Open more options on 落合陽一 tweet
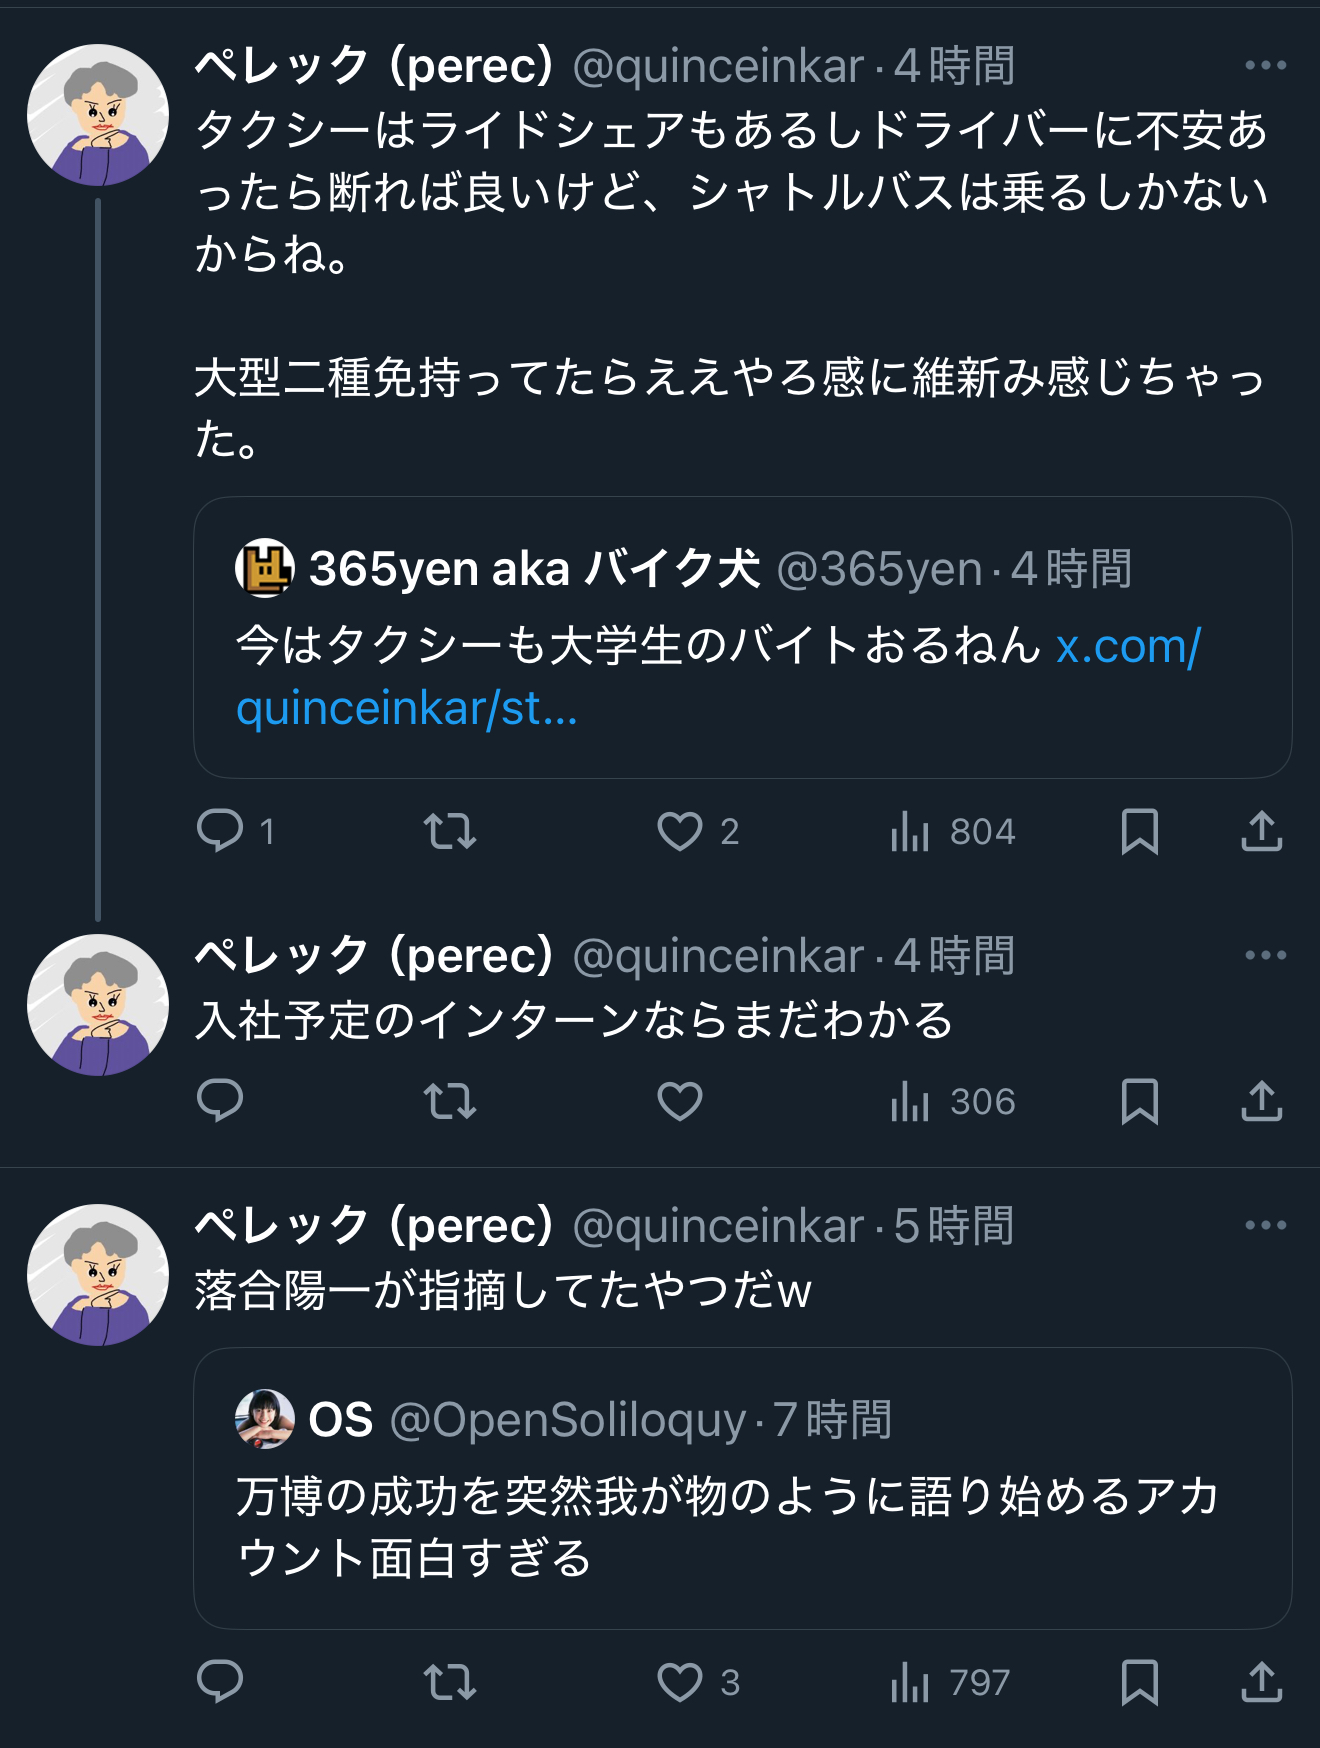The width and height of the screenshot is (1320, 1748). tap(1265, 1226)
